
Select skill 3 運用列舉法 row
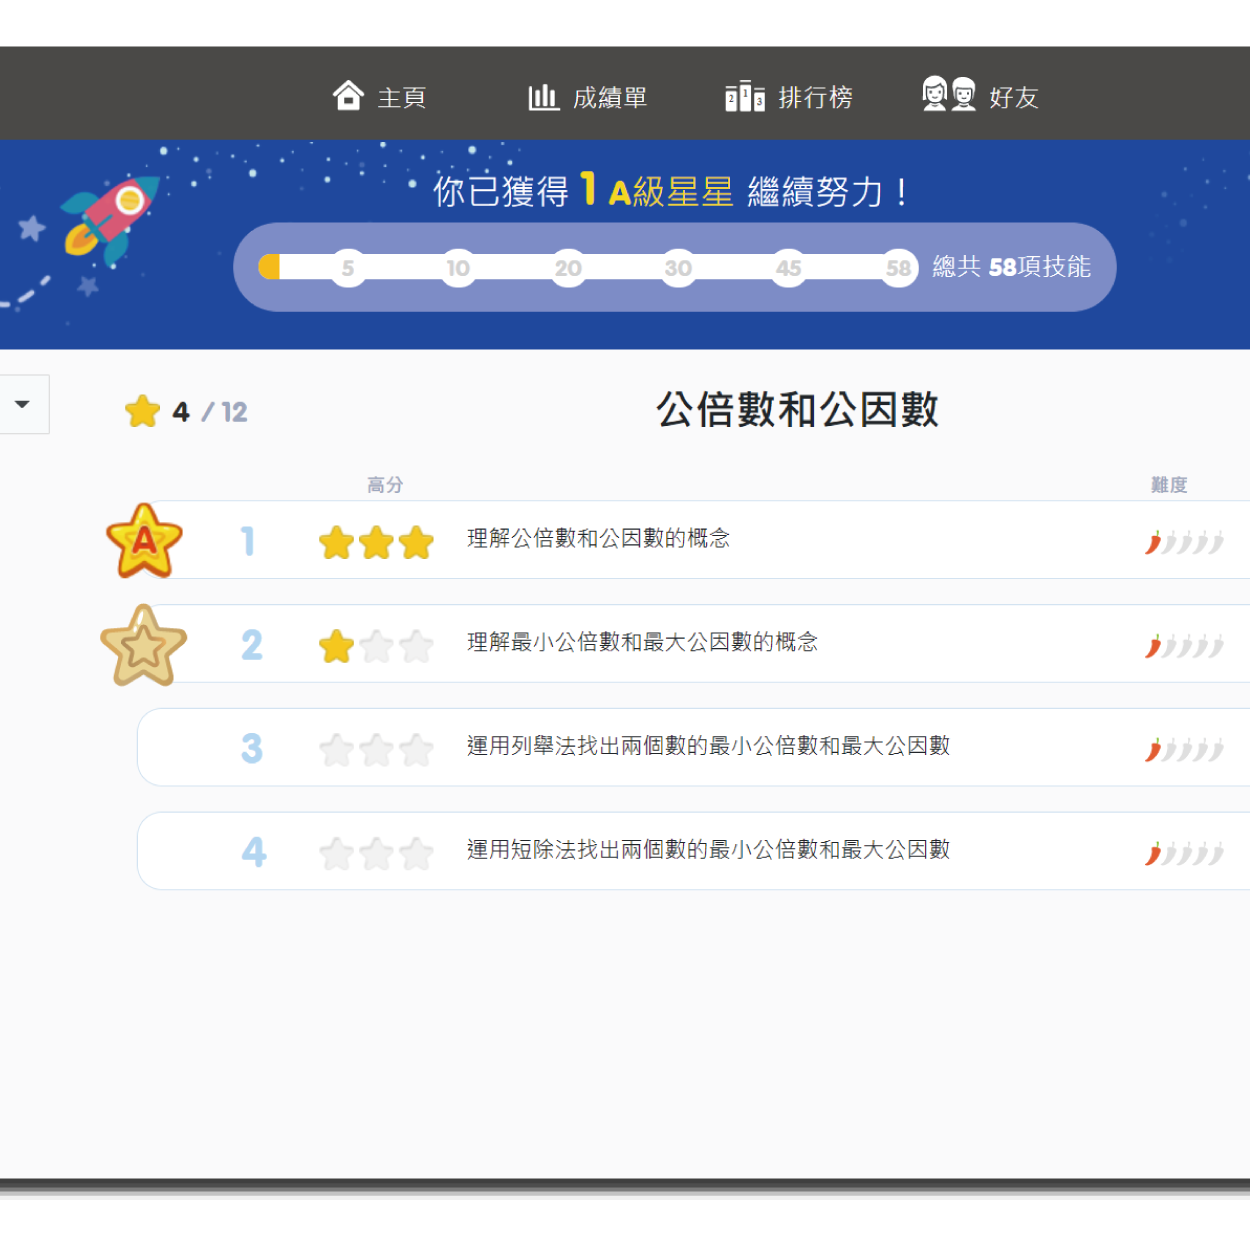pyautogui.click(x=707, y=747)
